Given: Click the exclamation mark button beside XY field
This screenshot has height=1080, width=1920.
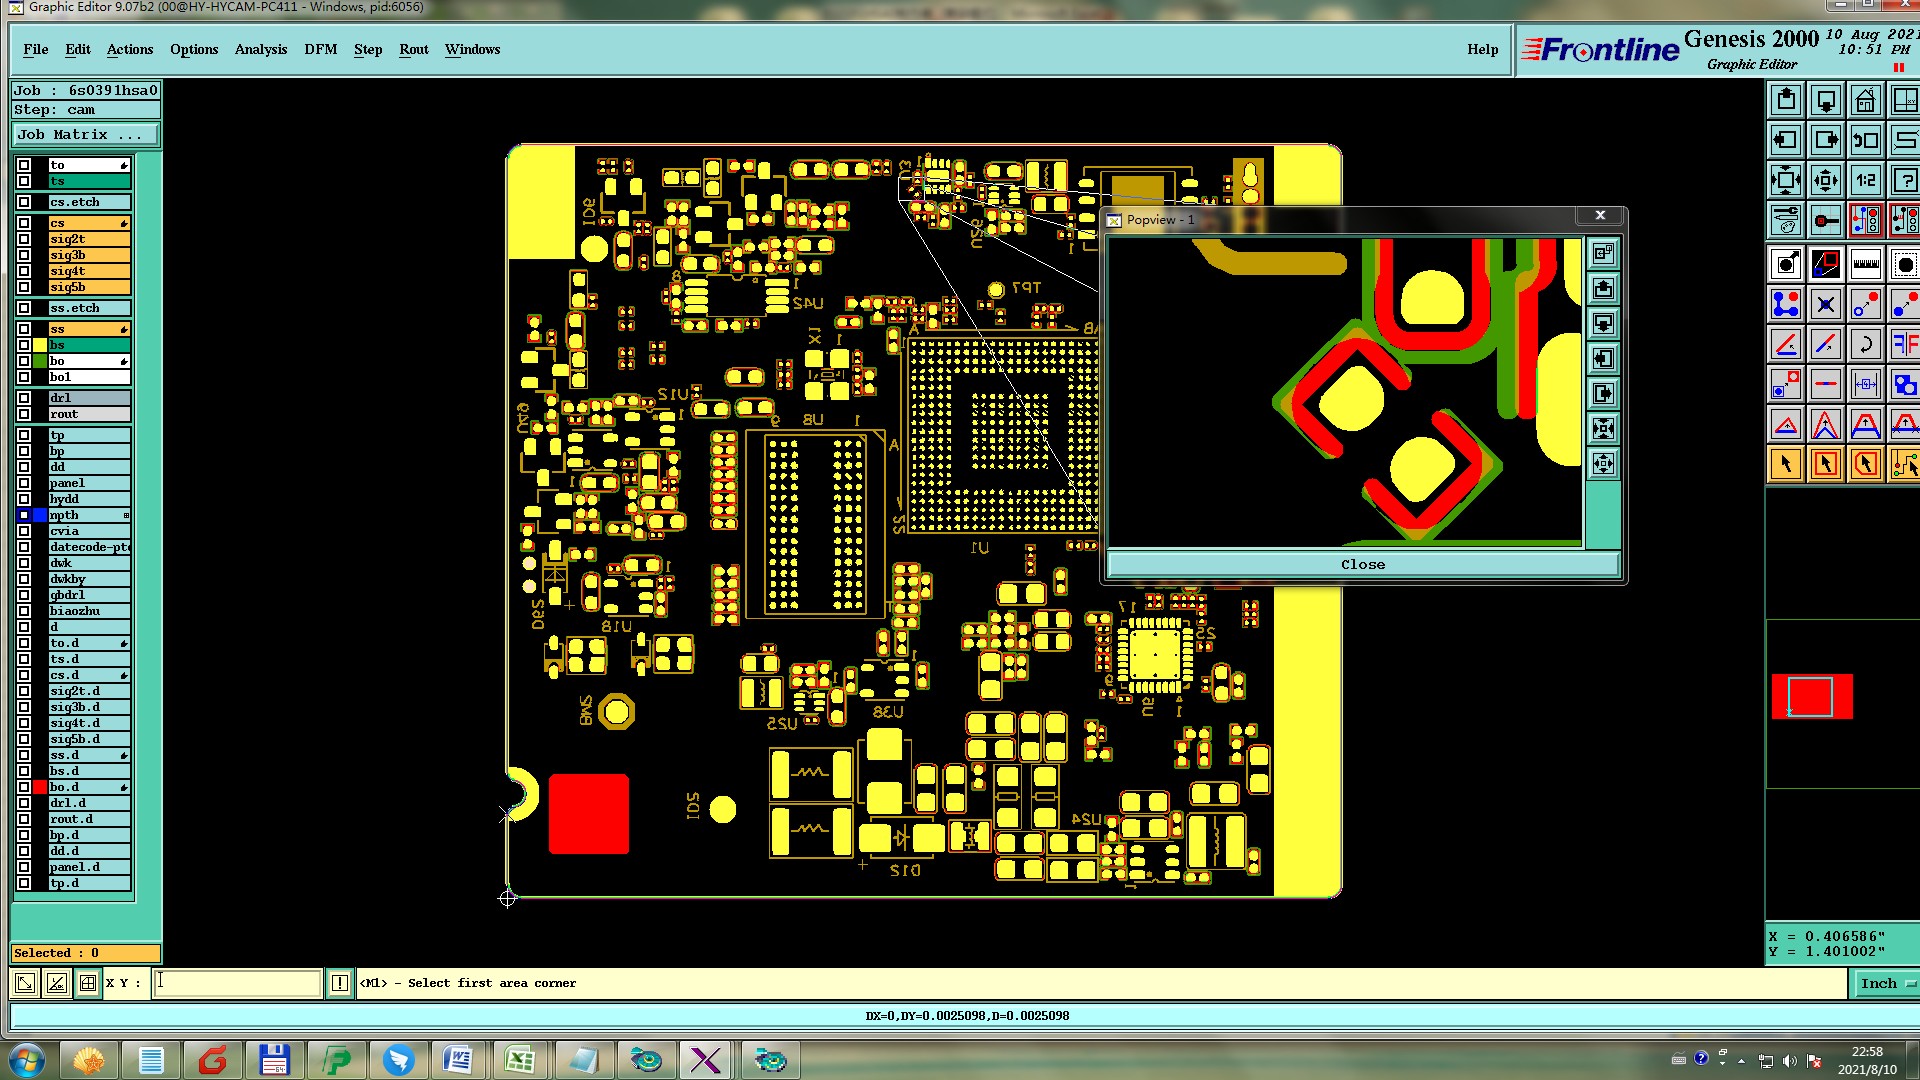Looking at the screenshot, I should coord(340,983).
